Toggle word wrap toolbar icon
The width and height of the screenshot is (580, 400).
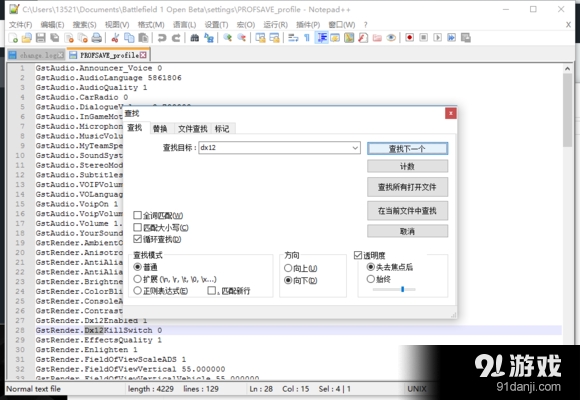293,38
